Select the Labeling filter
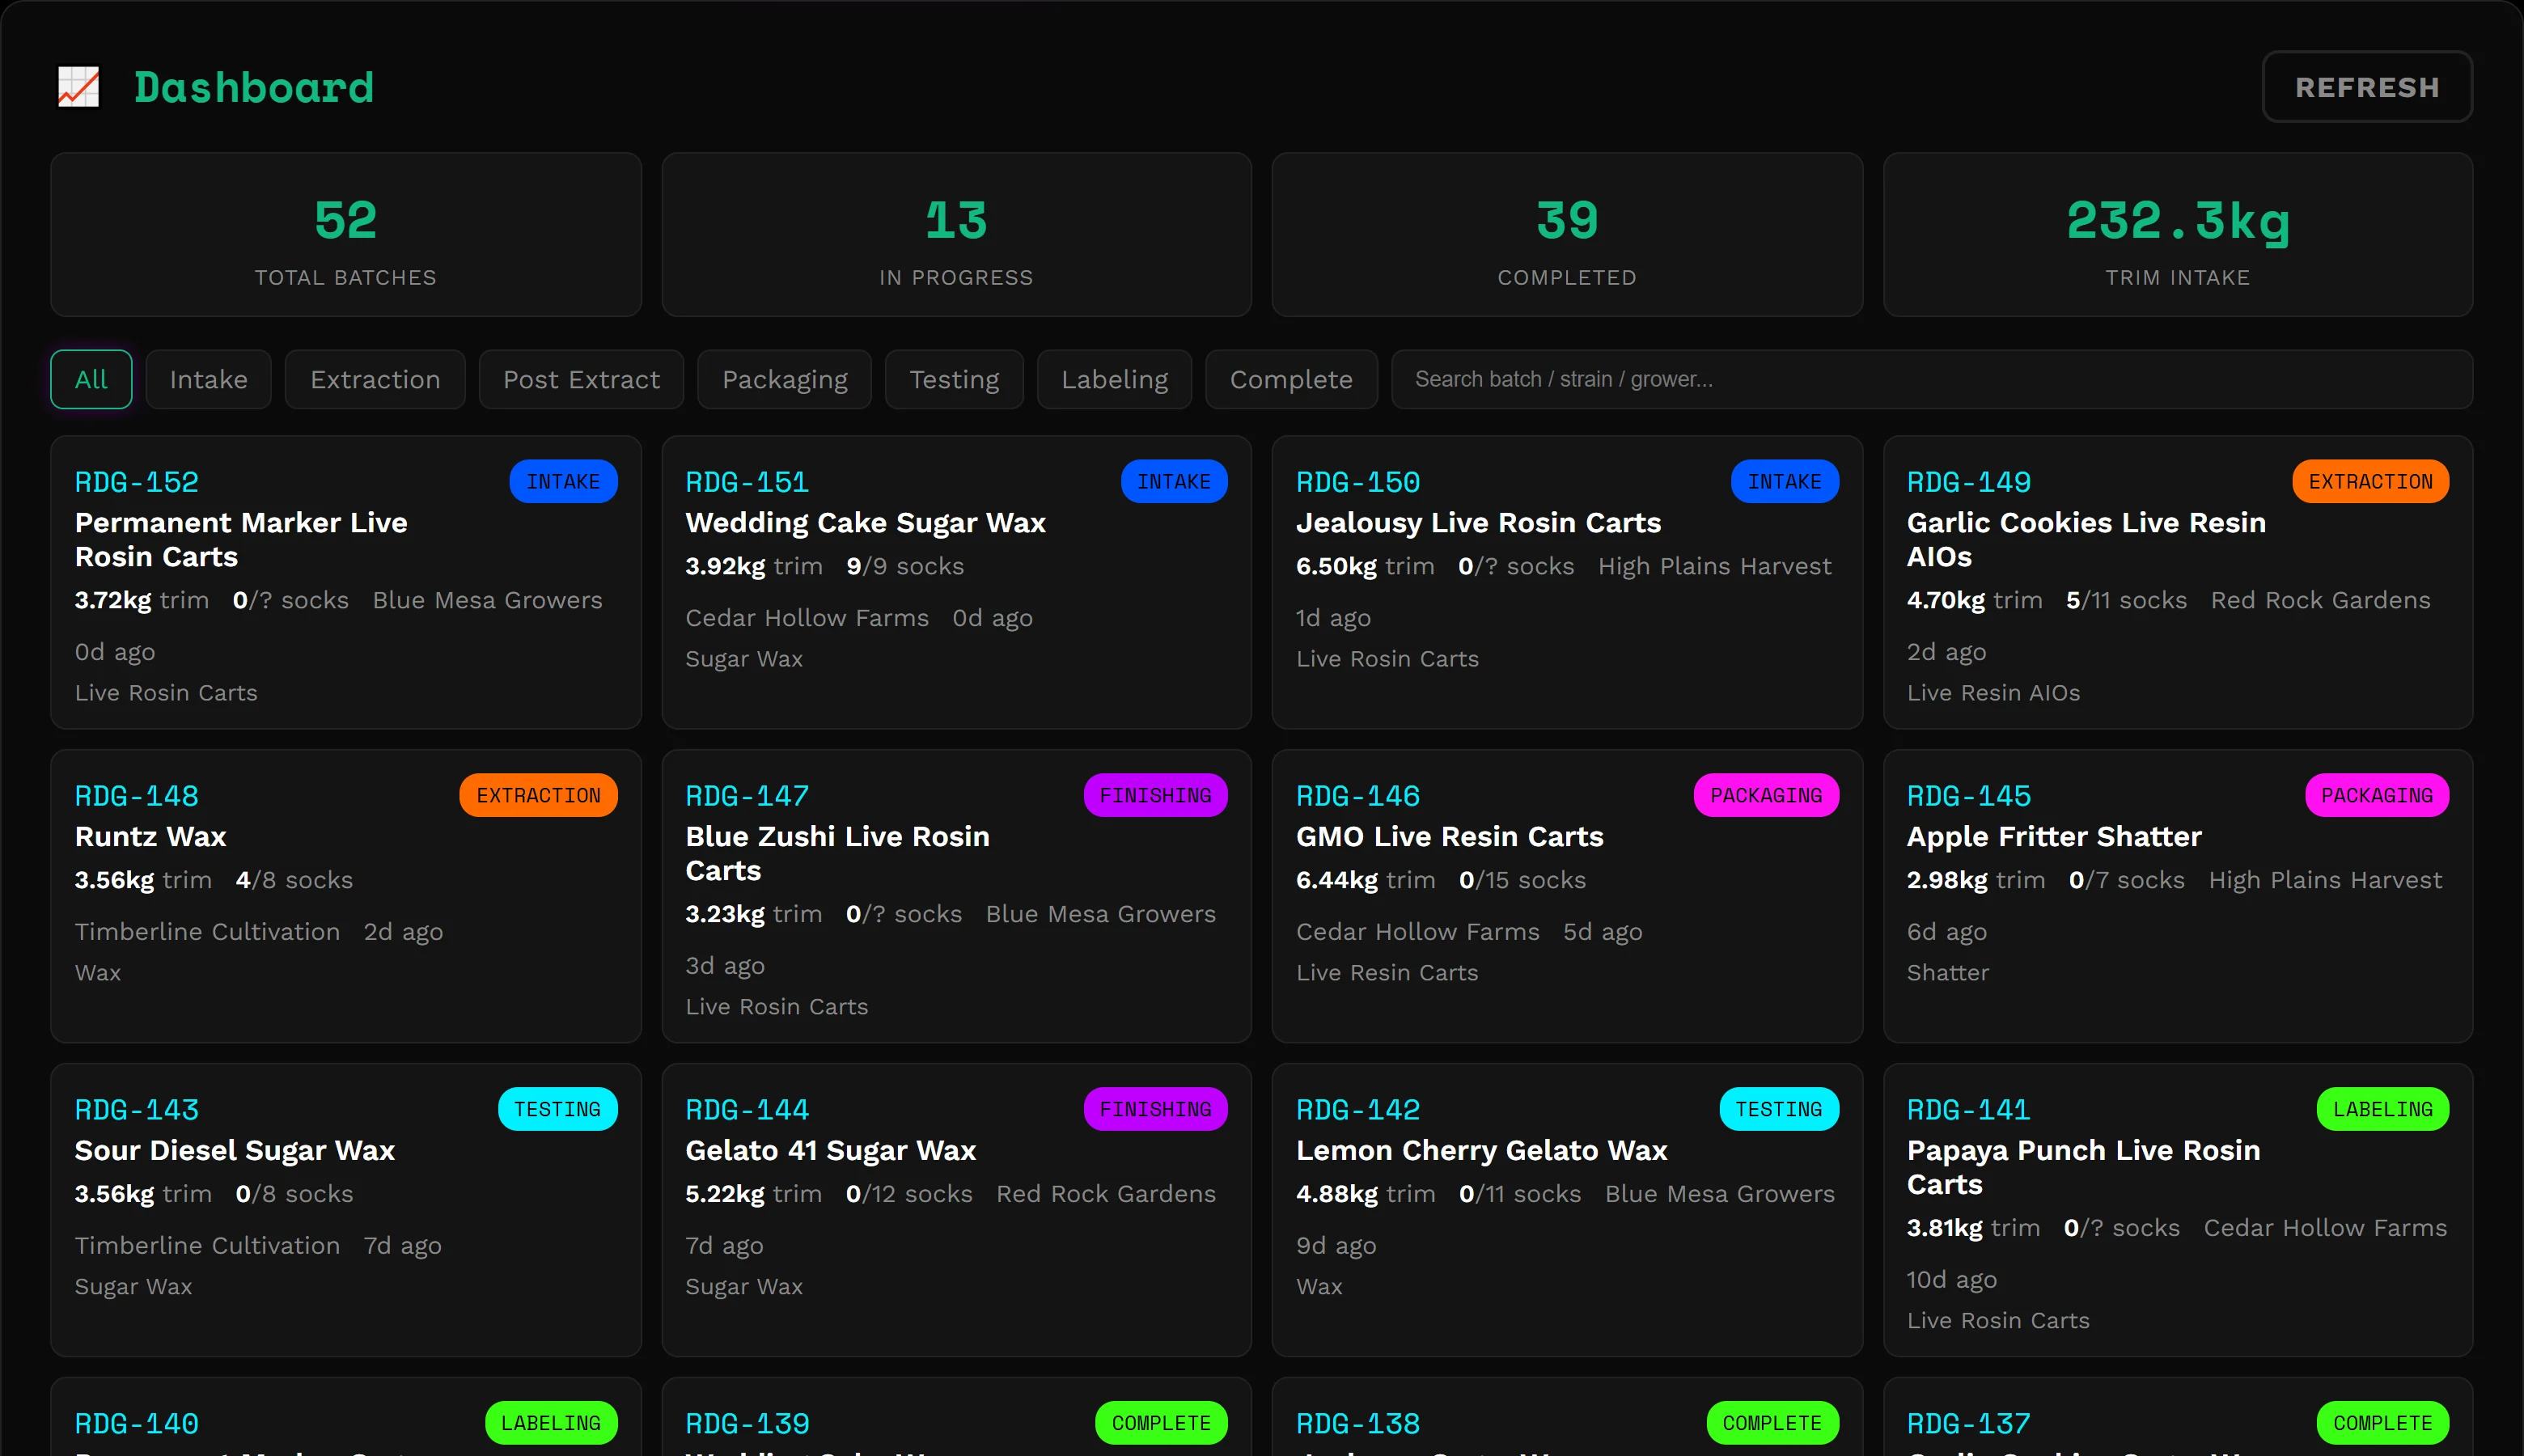Image resolution: width=2524 pixels, height=1456 pixels. 1114,379
